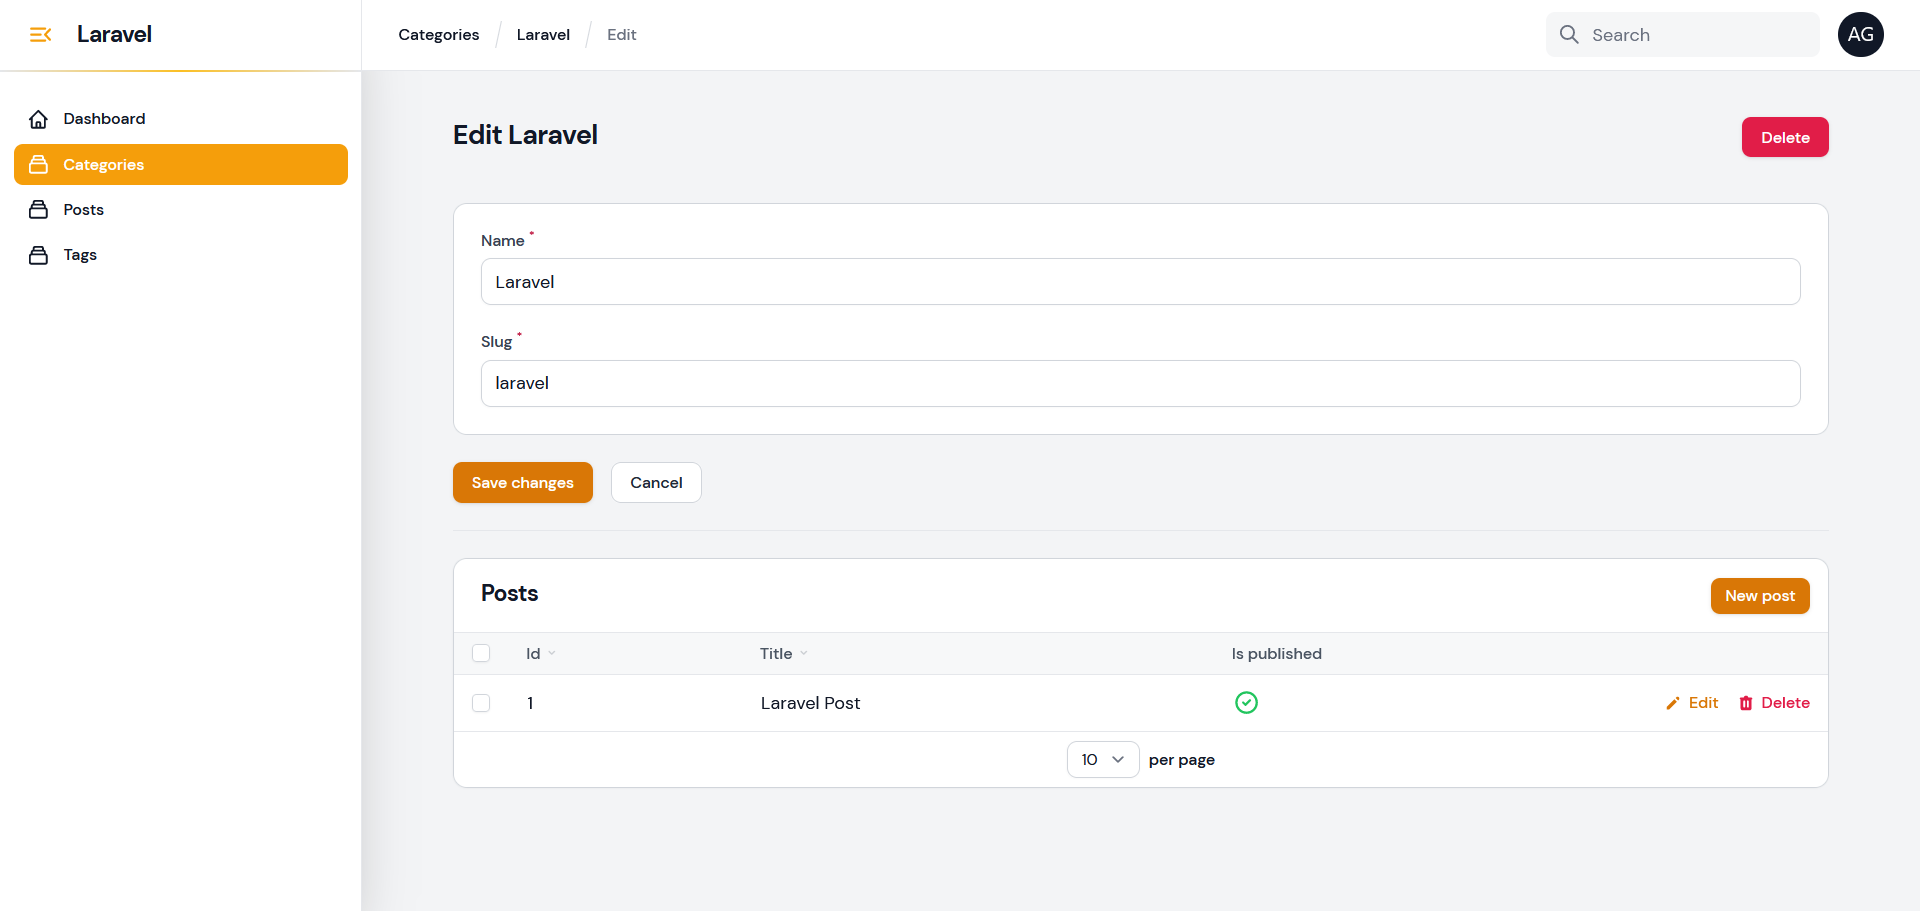Collapse sidebar using the hamburger icon
Viewport: 1920px width, 911px height.
tap(40, 35)
